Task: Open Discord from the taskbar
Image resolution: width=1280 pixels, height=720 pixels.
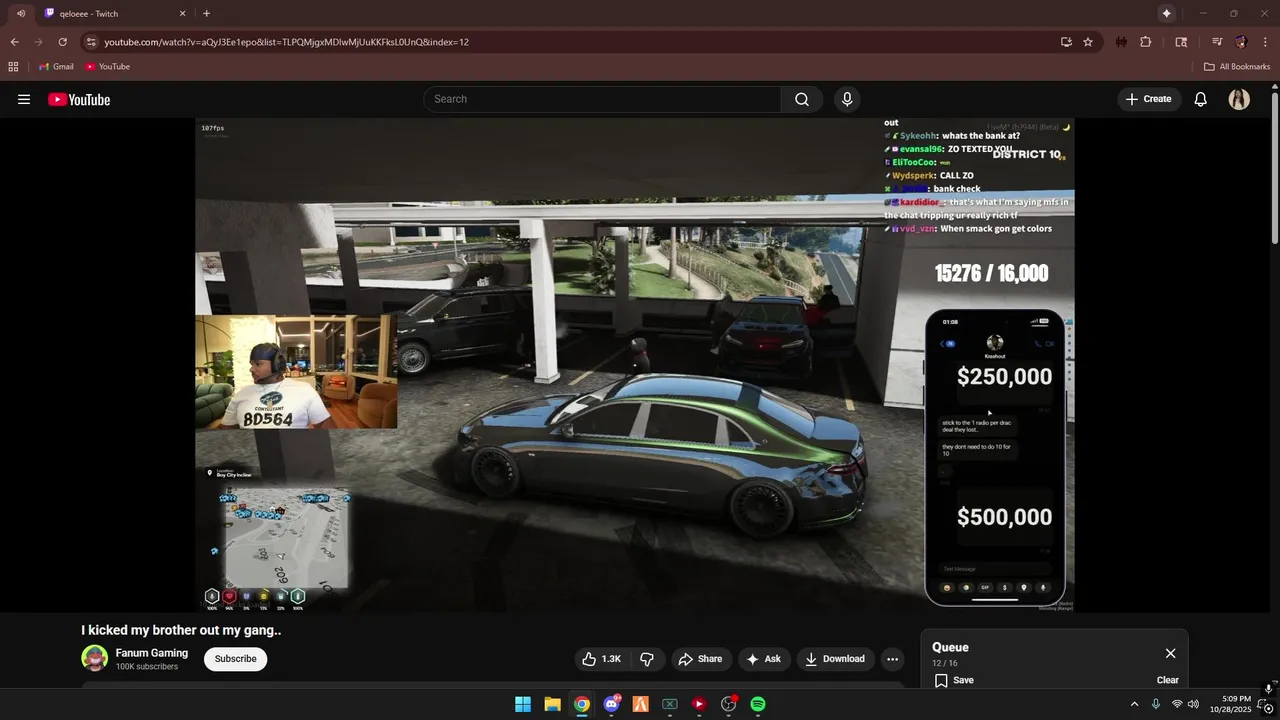Action: pos(611,704)
